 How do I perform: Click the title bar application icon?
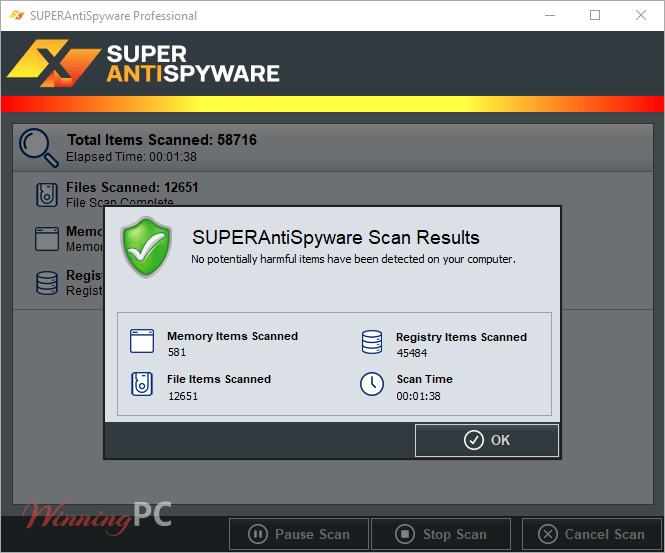(x=17, y=16)
